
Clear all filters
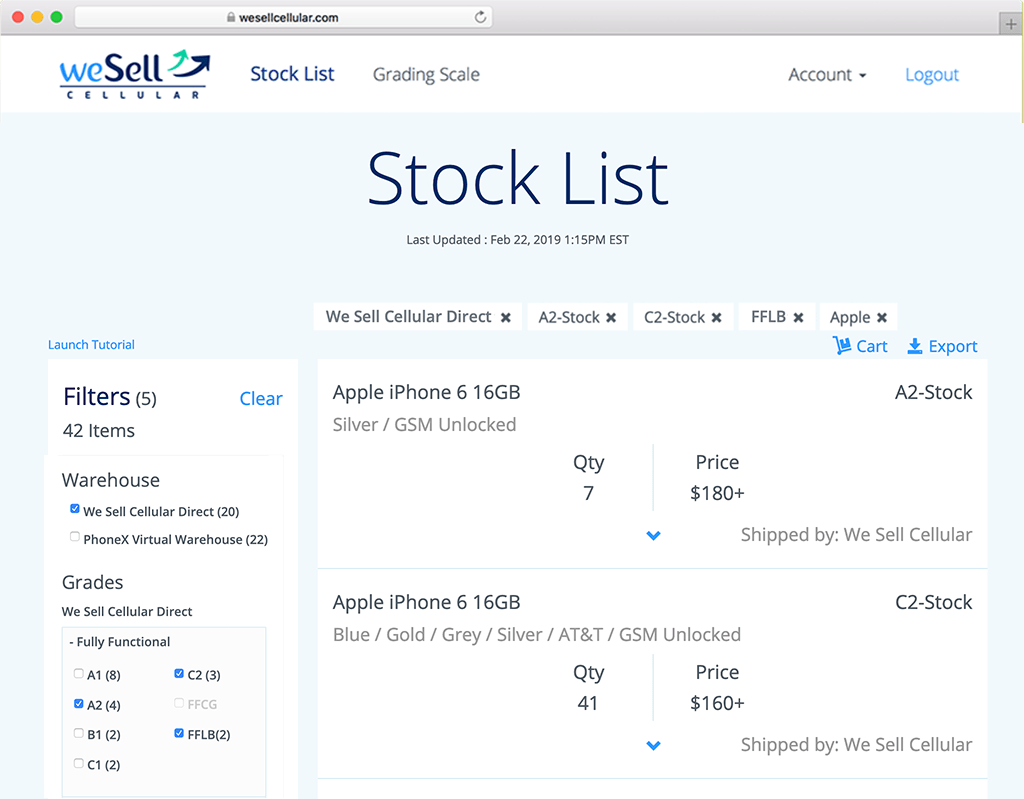click(261, 399)
